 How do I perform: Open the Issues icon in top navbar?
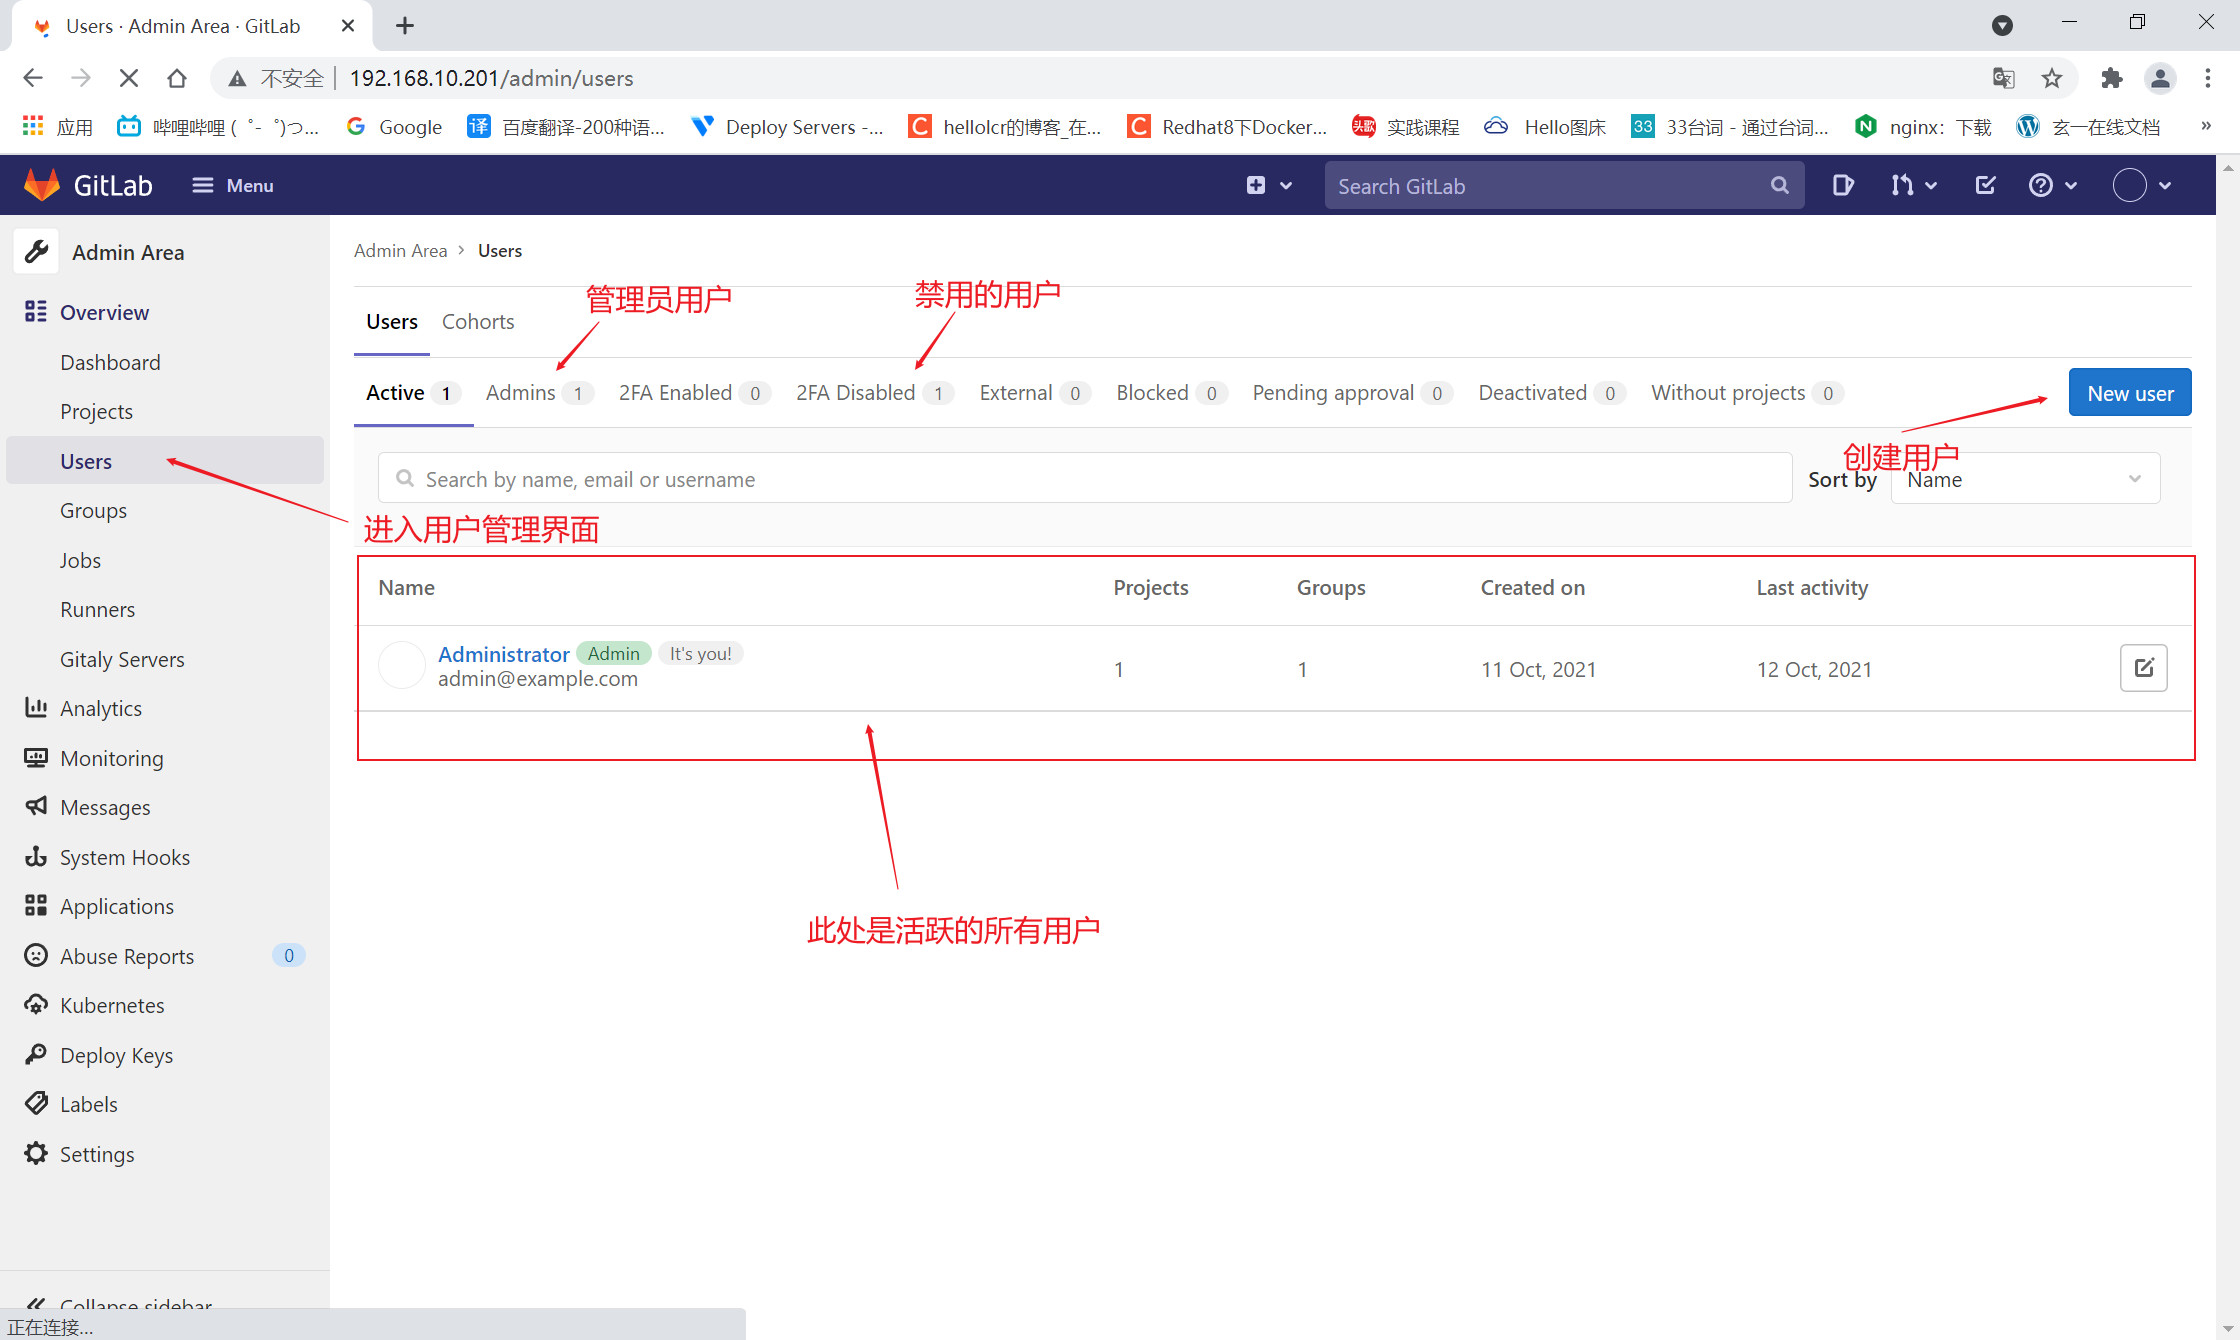pyautogui.click(x=1843, y=185)
